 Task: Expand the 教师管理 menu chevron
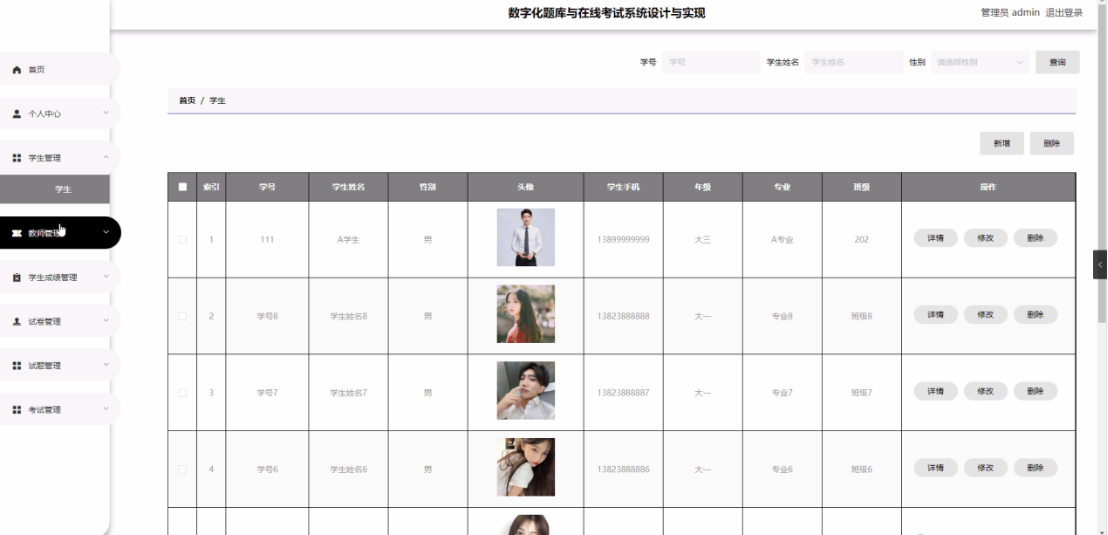106,233
